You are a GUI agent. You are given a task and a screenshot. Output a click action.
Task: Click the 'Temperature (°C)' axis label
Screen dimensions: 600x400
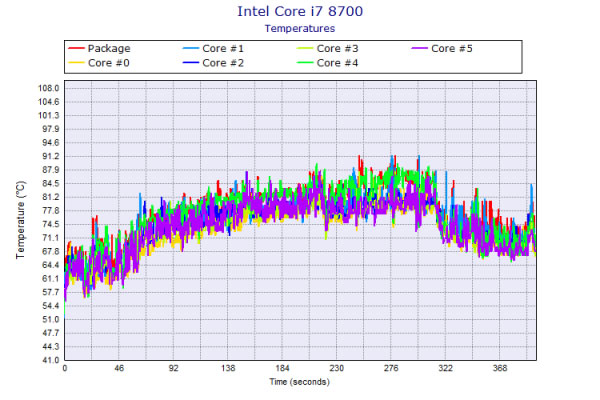pos(20,220)
